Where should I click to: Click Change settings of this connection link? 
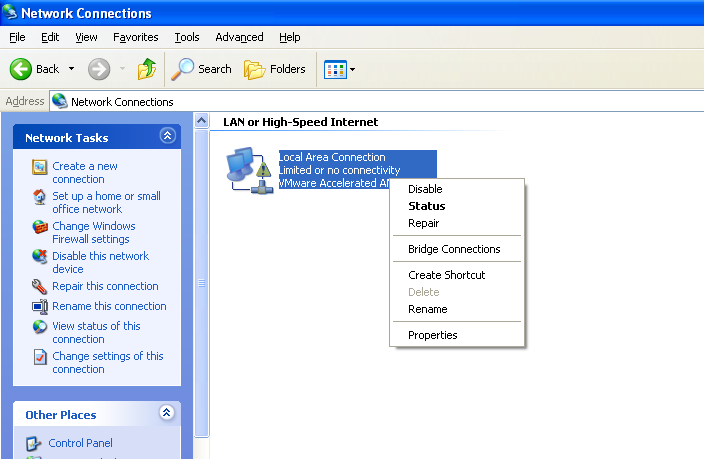coord(108,363)
